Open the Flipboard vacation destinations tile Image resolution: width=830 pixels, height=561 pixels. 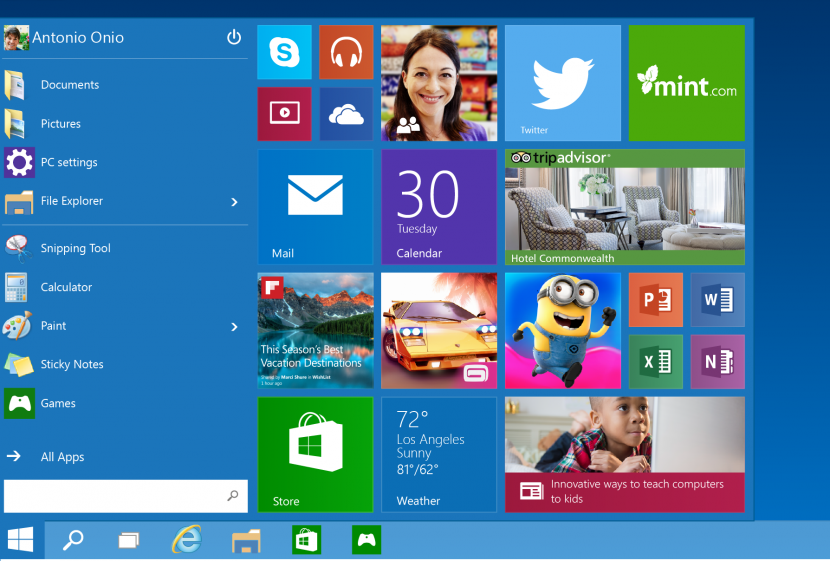coord(315,331)
